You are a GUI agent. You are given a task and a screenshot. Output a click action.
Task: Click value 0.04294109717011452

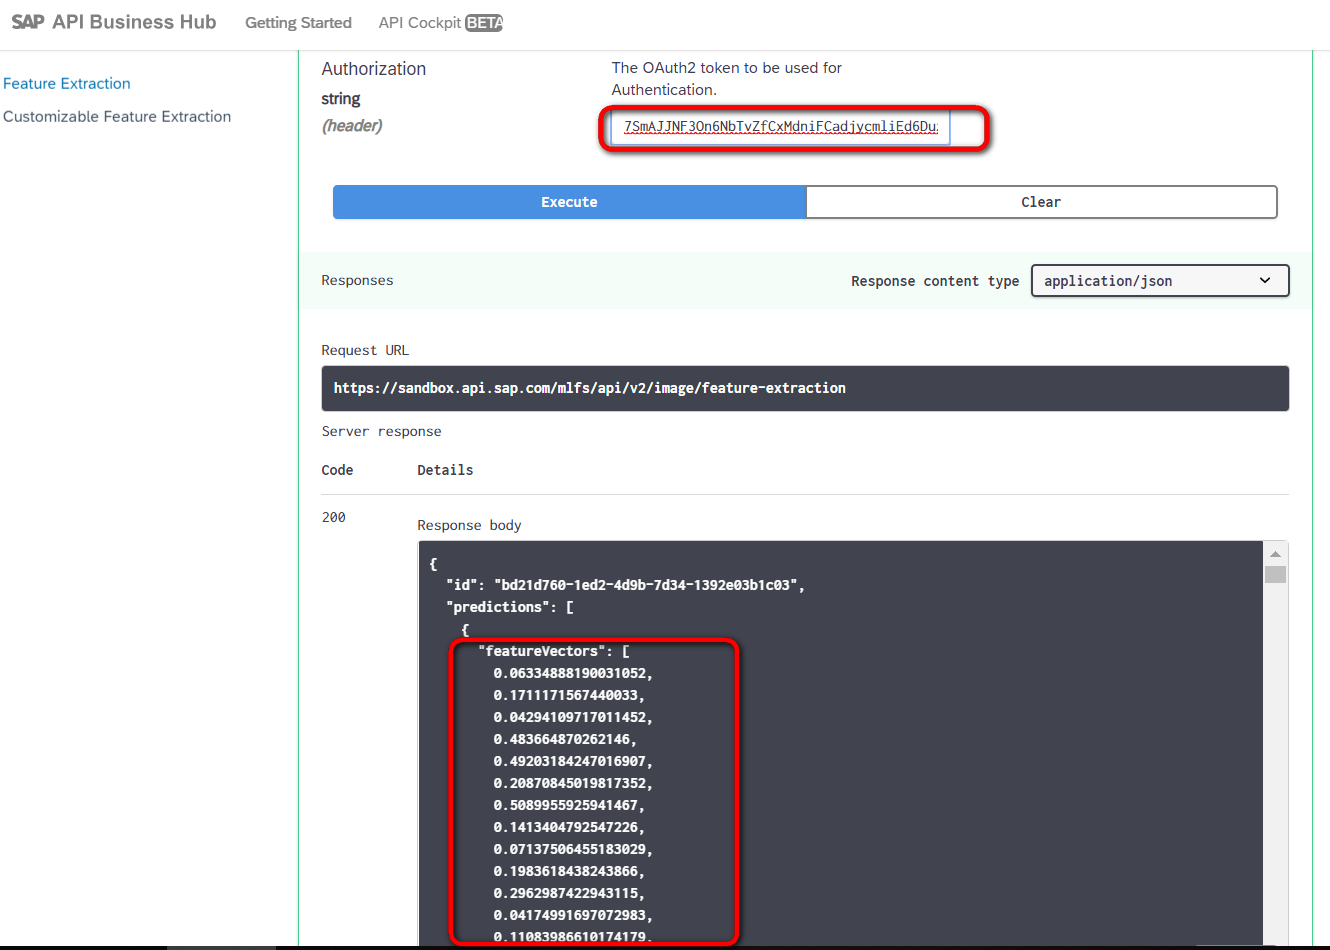[573, 717]
